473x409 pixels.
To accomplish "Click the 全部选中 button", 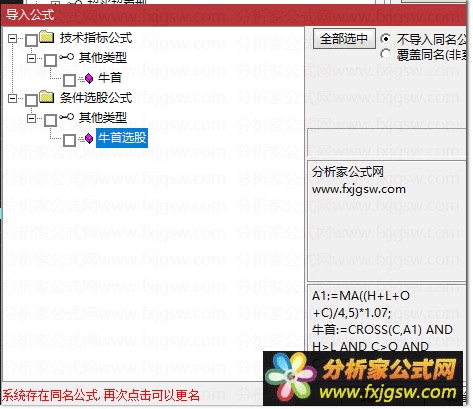I will 344,39.
